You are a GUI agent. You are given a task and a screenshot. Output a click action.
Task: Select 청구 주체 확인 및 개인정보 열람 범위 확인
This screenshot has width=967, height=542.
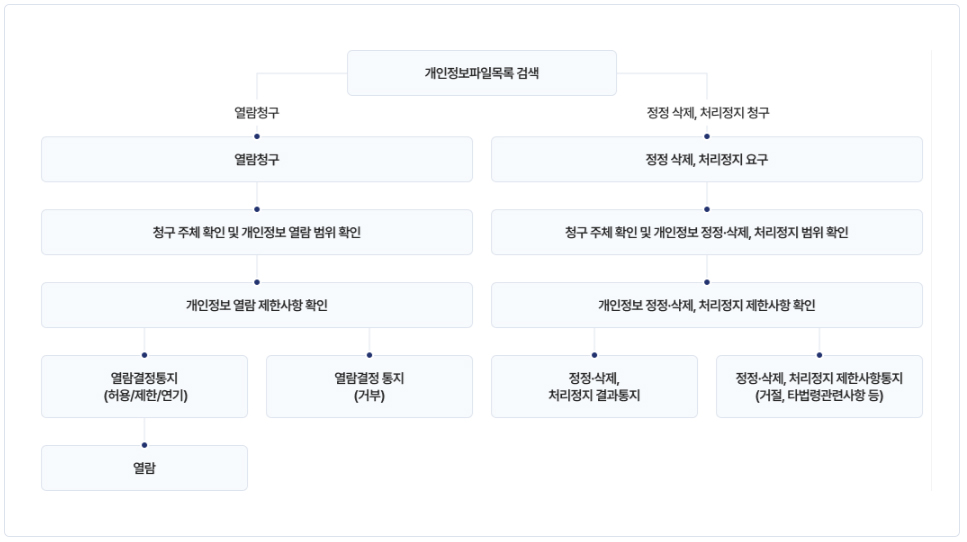[257, 232]
